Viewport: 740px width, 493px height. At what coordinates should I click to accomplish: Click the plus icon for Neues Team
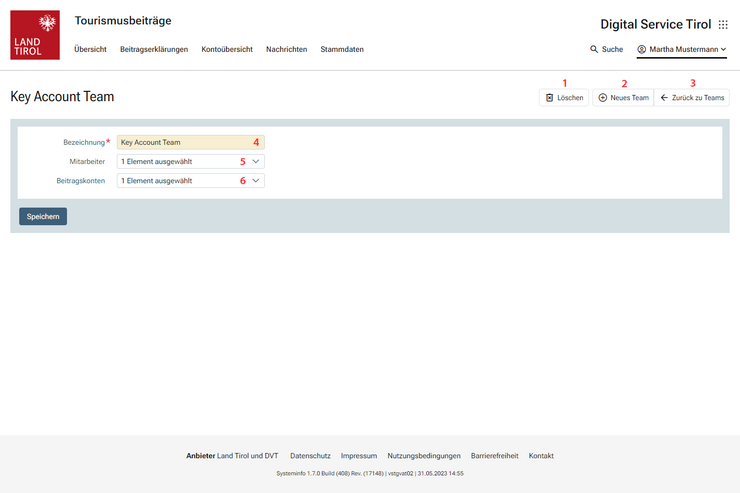click(x=602, y=98)
